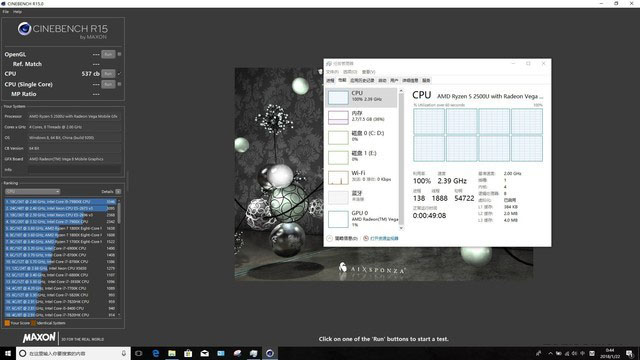
Task: Open Cinebench File menu
Action: [6, 12]
